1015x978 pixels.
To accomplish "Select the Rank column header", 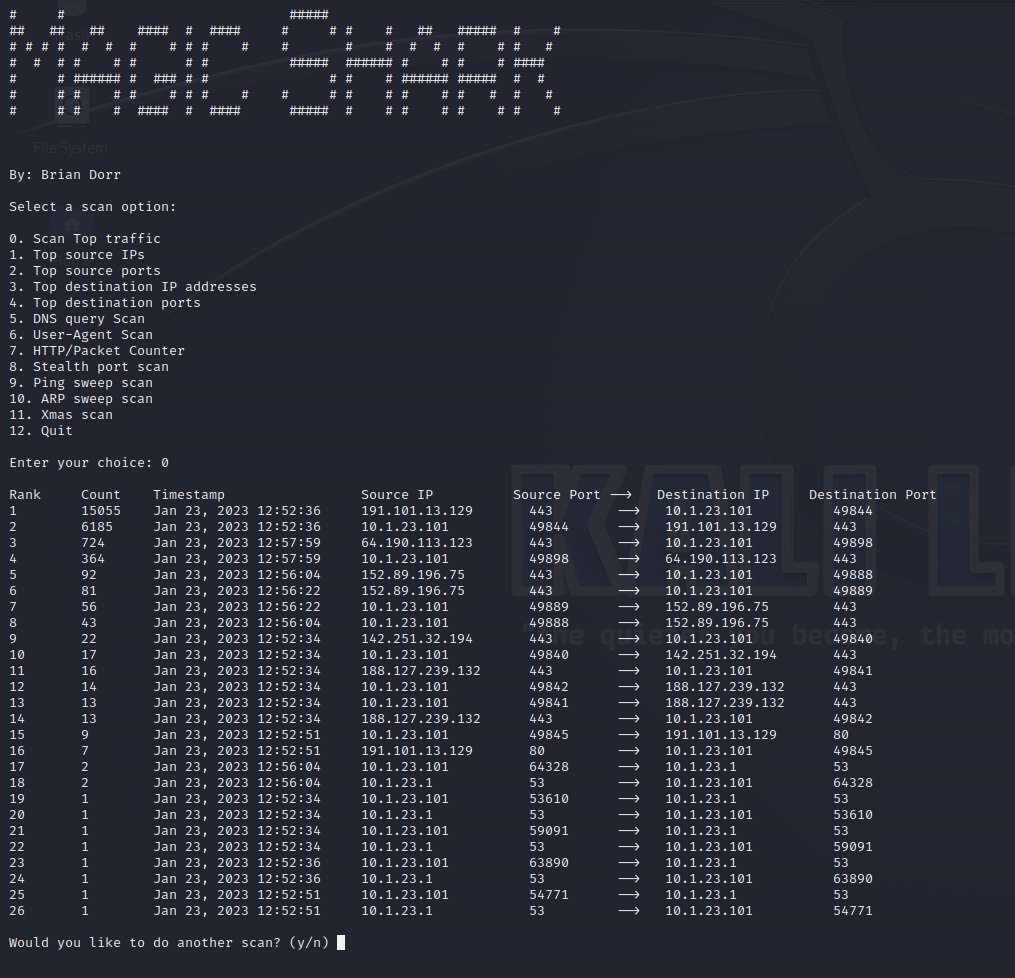I will pos(24,494).
